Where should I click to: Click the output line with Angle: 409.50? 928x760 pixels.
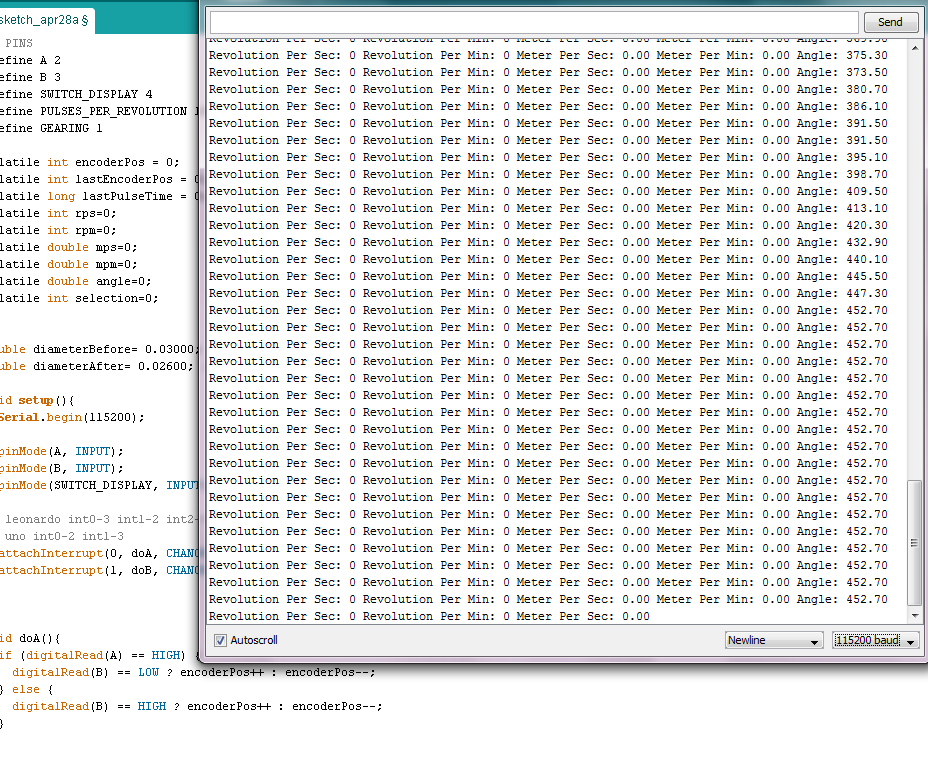pos(548,192)
